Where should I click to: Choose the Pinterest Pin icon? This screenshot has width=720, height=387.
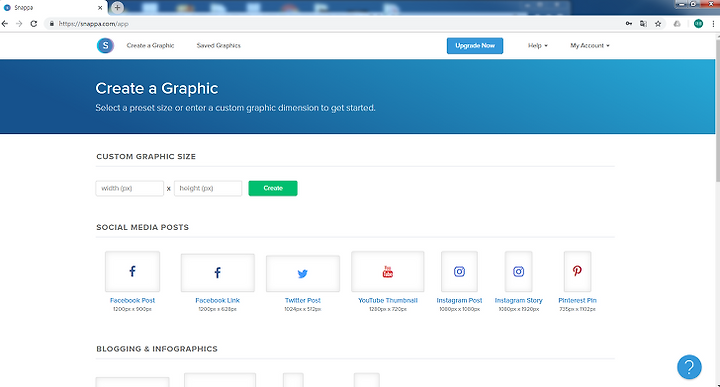577,271
